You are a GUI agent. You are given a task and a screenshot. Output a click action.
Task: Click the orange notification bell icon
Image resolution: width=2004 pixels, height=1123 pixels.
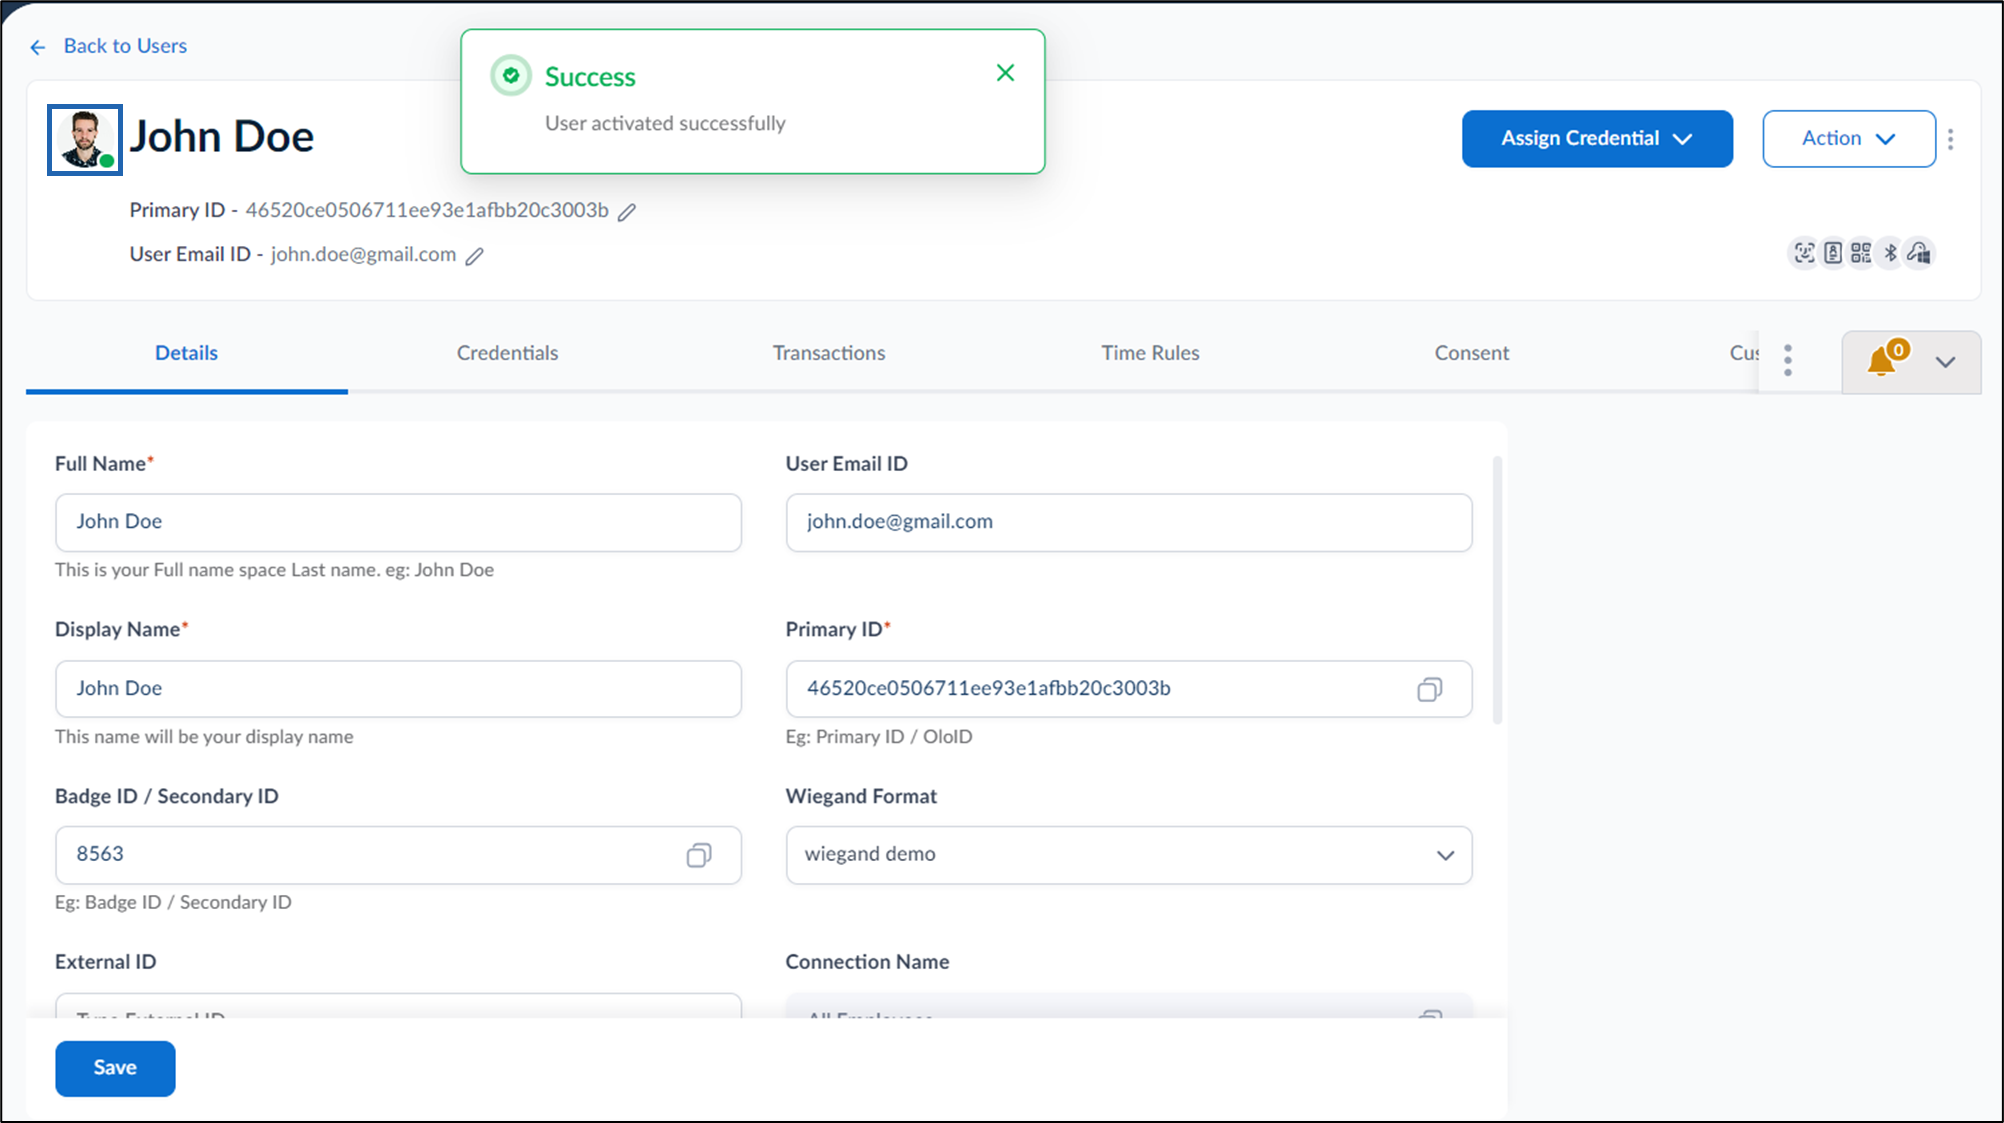[1883, 360]
